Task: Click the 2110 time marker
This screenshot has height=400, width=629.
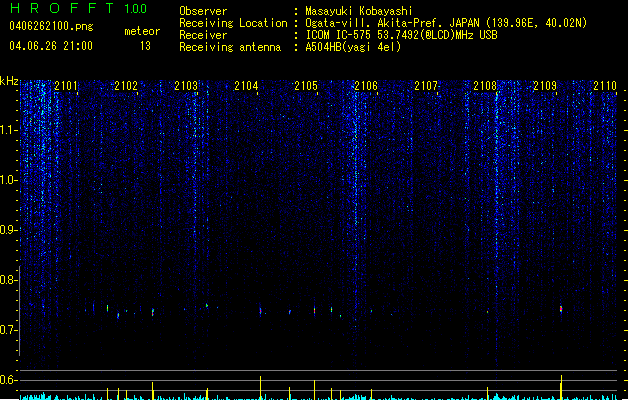Action: pyautogui.click(x=605, y=86)
